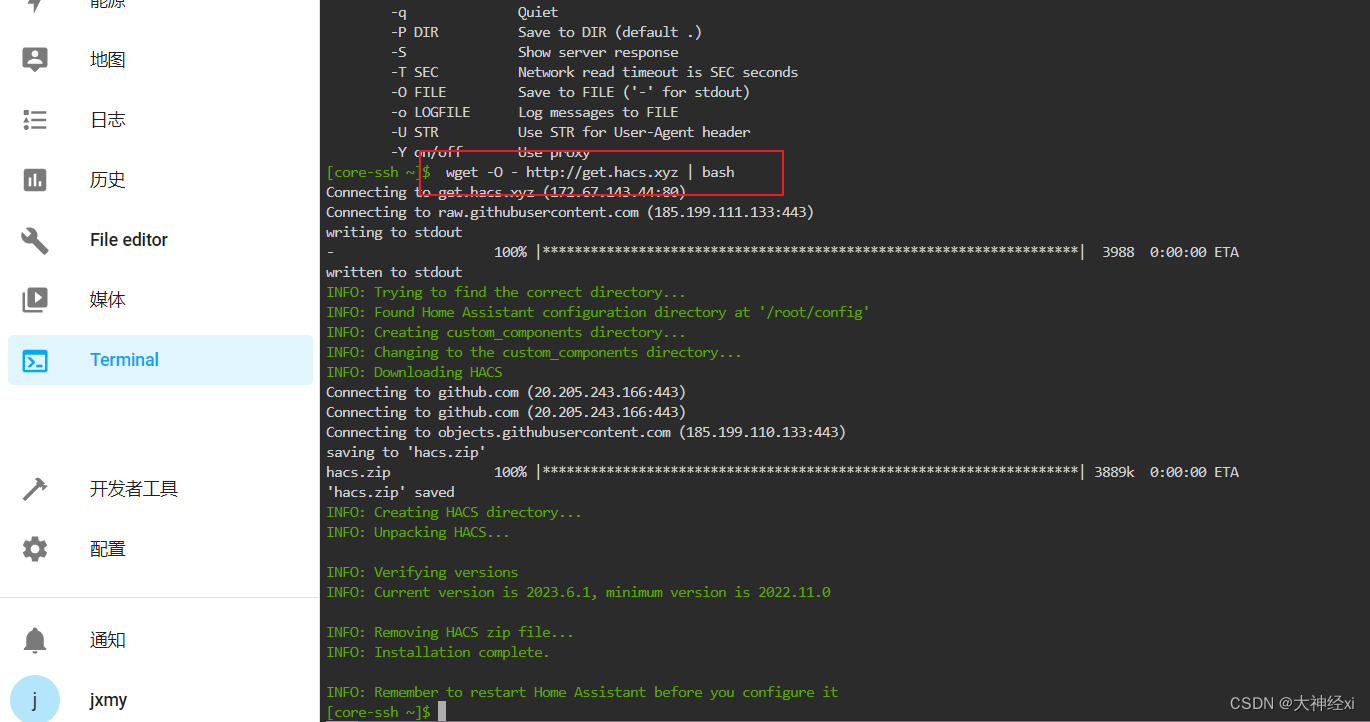Click 'INFO: Creating custom_components directory...' line
Viewport: 1370px width, 722px height.
coord(506,332)
